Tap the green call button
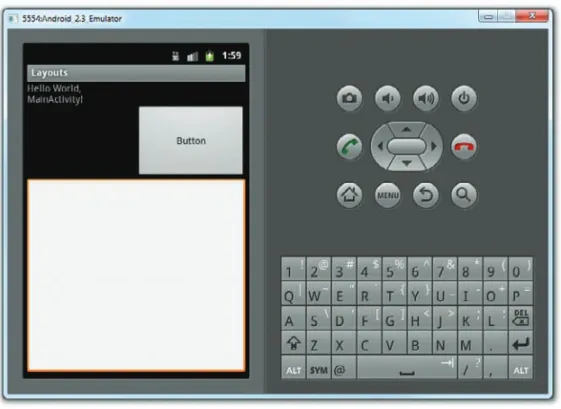Screen dimensions: 561x409 click(x=350, y=146)
